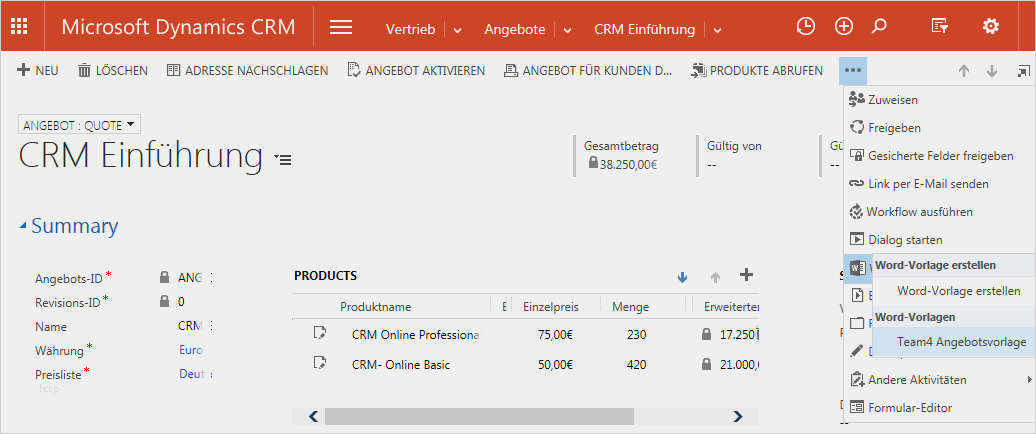
Task: Open advanced find filter icon
Action: click(940, 26)
